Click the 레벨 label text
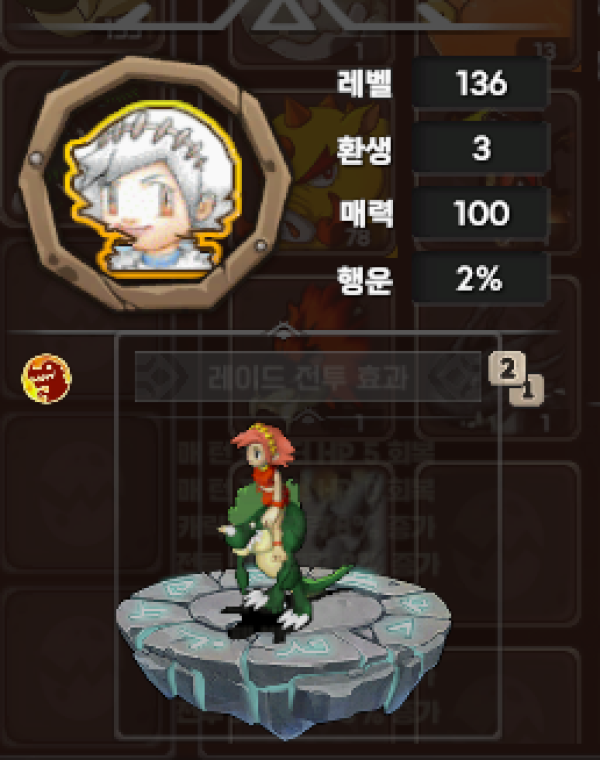Image resolution: width=600 pixels, height=760 pixels. pyautogui.click(x=364, y=83)
